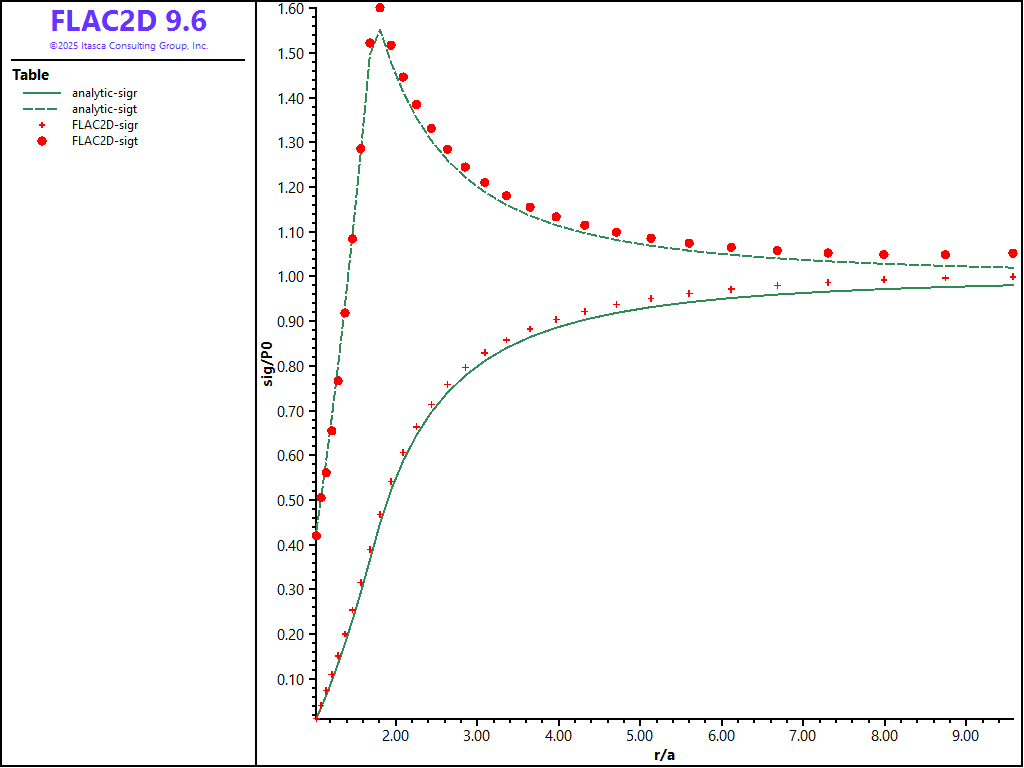Click the rightmost red plus data point
The image size is (1024, 768).
click(1012, 277)
